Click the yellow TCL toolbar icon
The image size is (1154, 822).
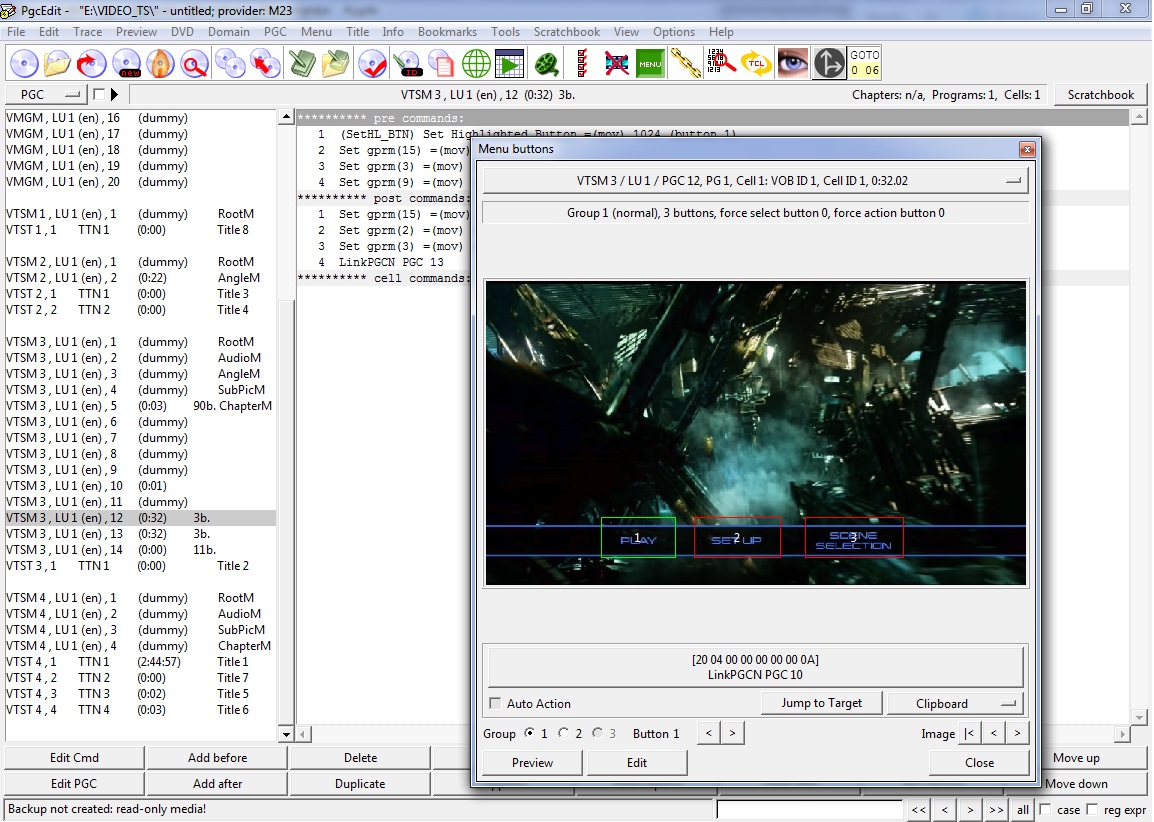click(x=757, y=63)
